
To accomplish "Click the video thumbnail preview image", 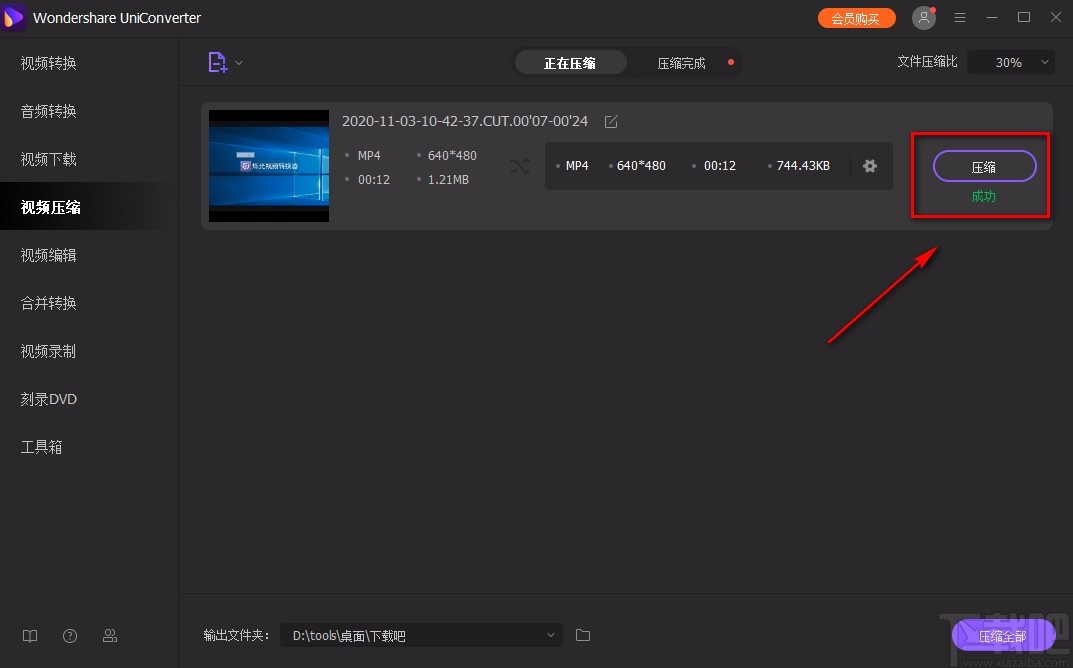I will (x=268, y=166).
